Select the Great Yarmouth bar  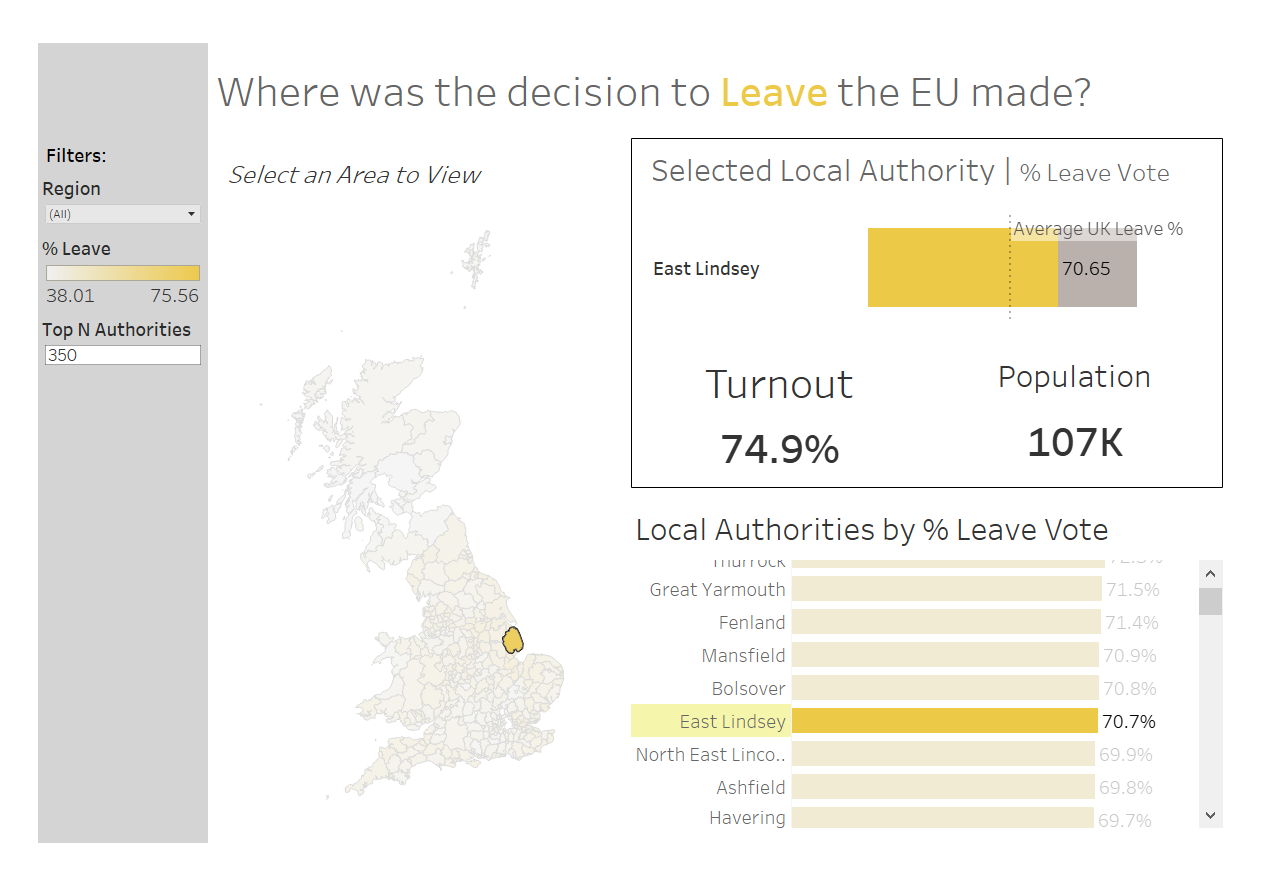pos(945,589)
